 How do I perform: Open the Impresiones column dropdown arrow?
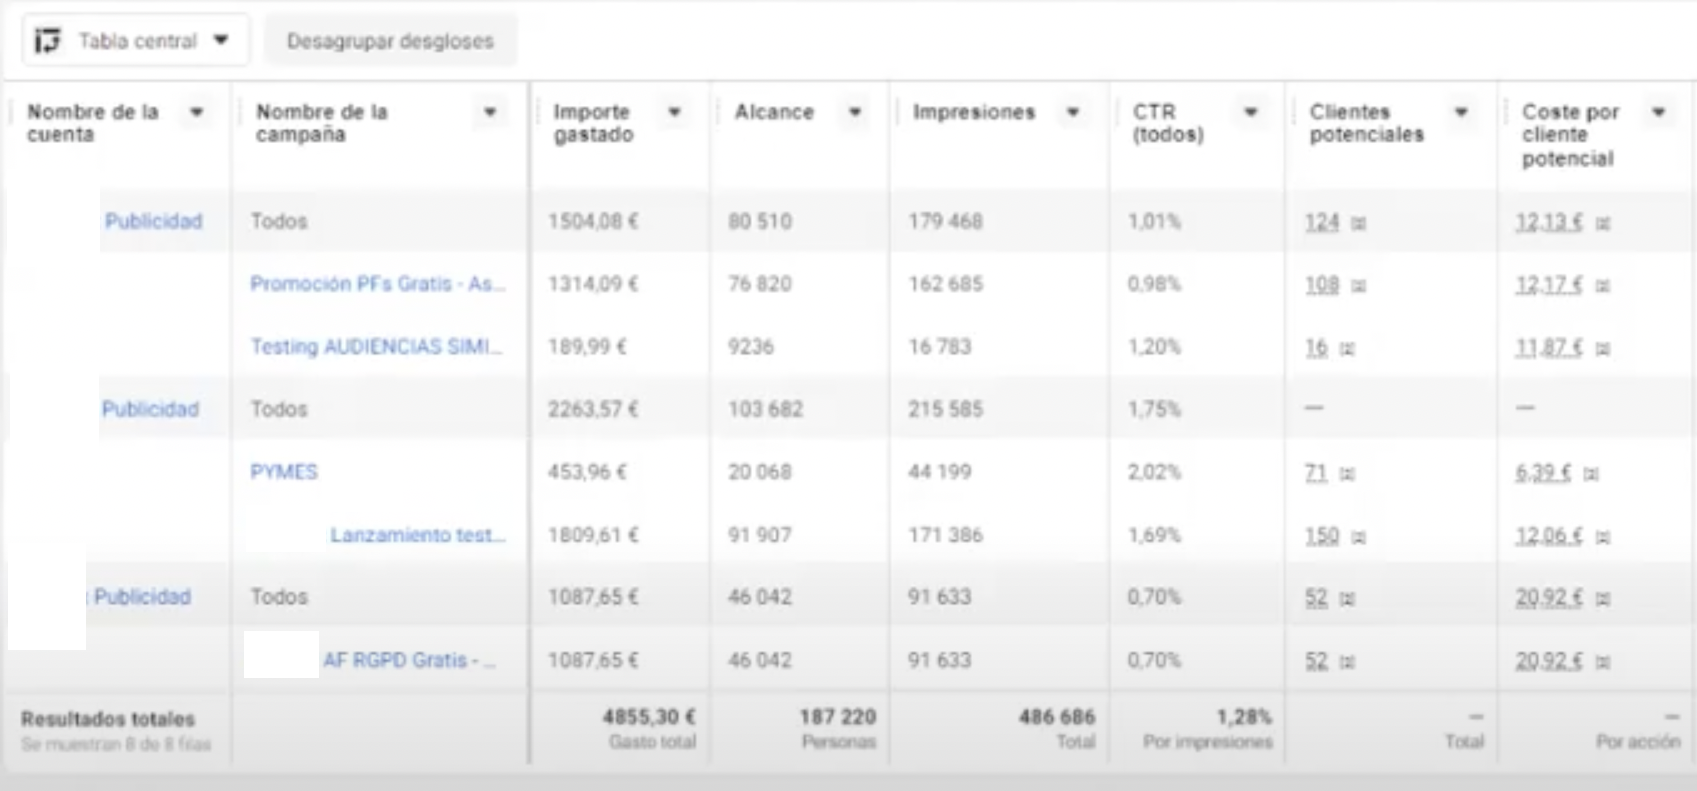tap(1073, 112)
